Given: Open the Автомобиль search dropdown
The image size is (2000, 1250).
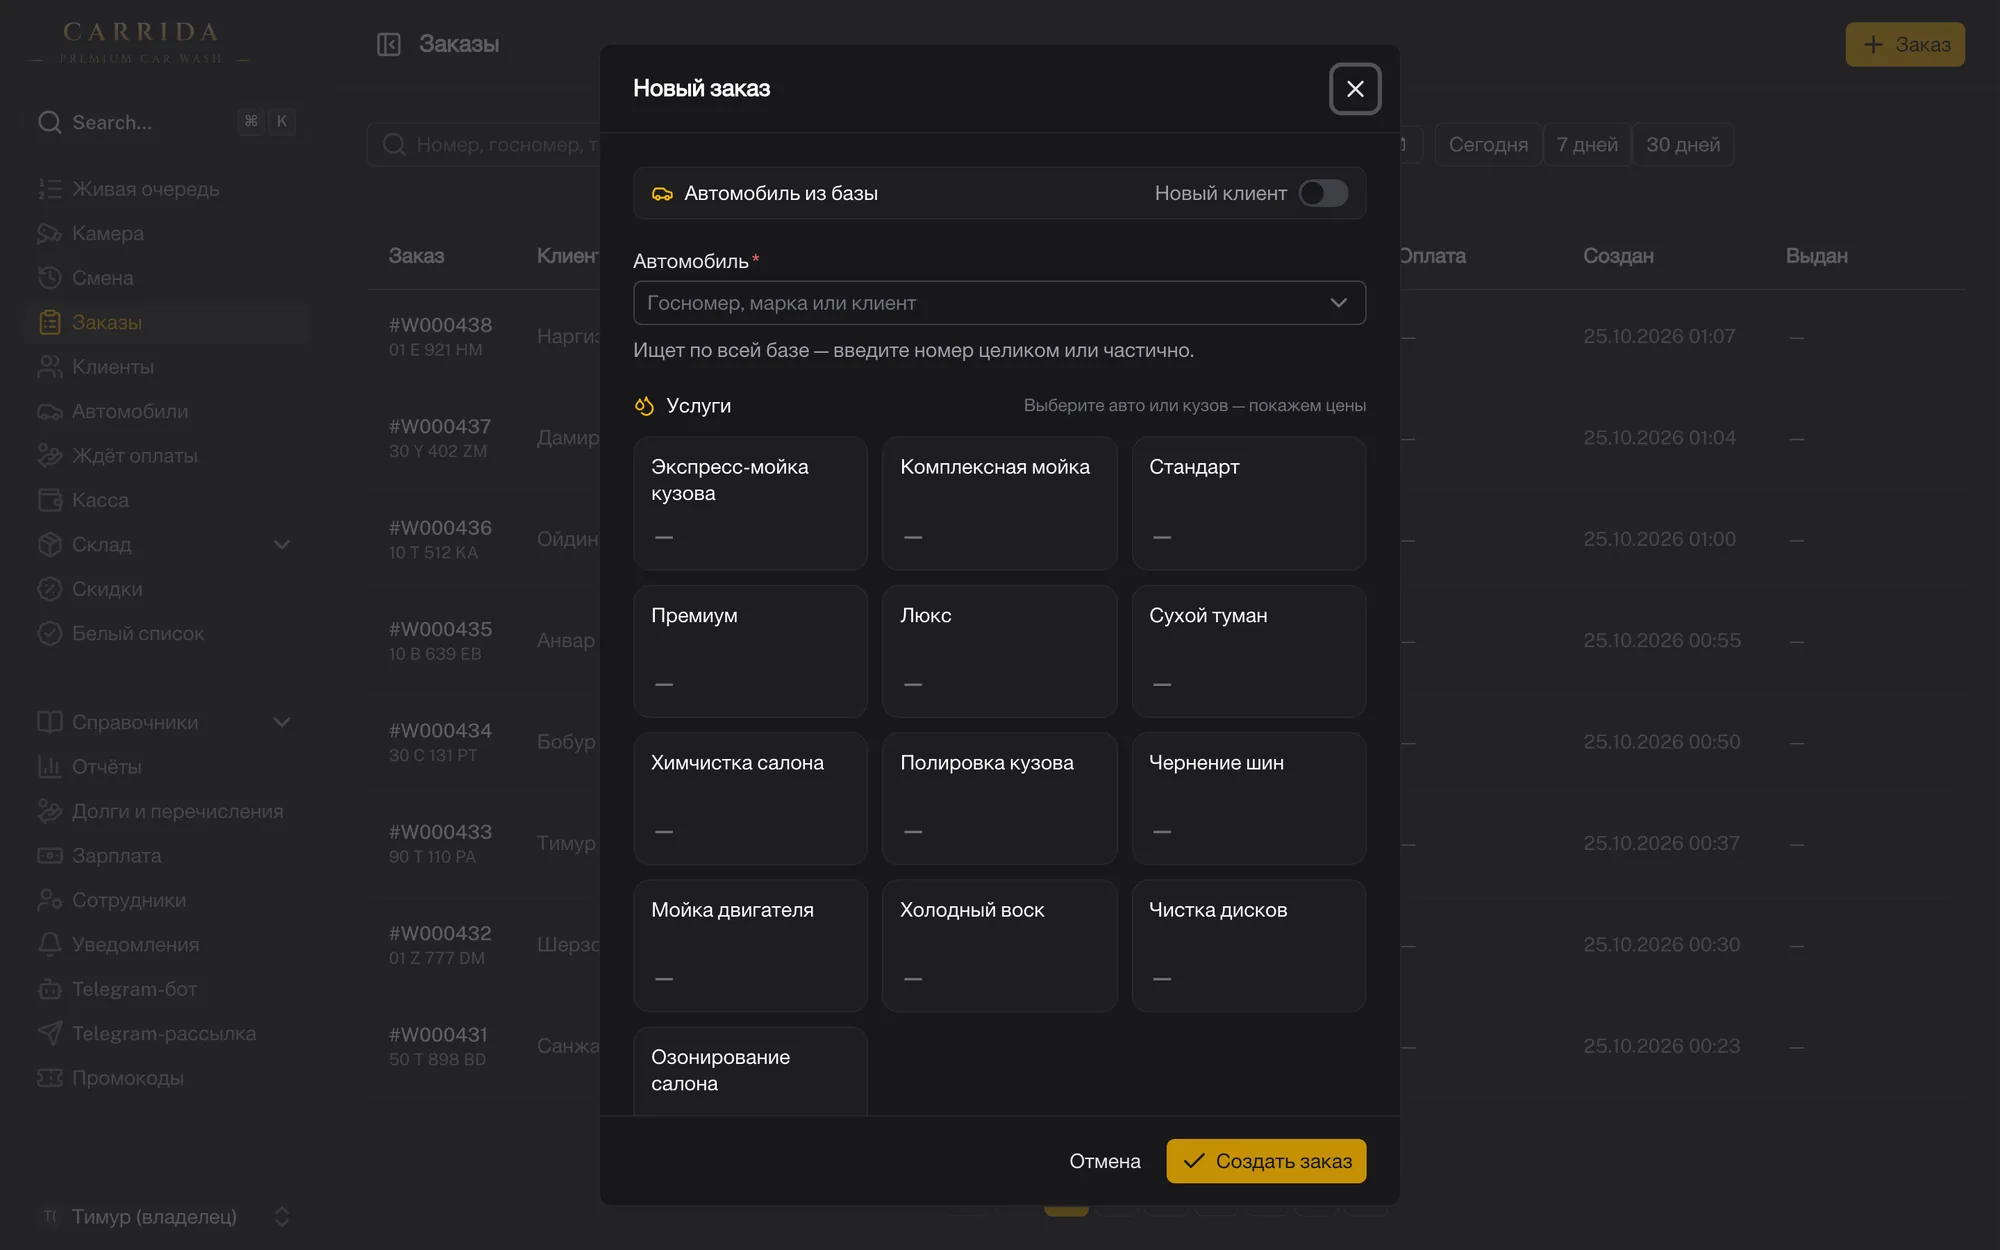Looking at the screenshot, I should [x=999, y=303].
